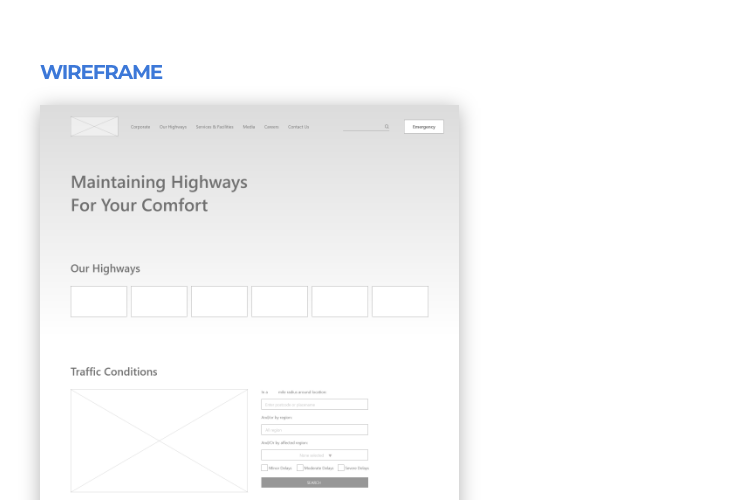
Task: Click the All region field
Action: click(314, 430)
